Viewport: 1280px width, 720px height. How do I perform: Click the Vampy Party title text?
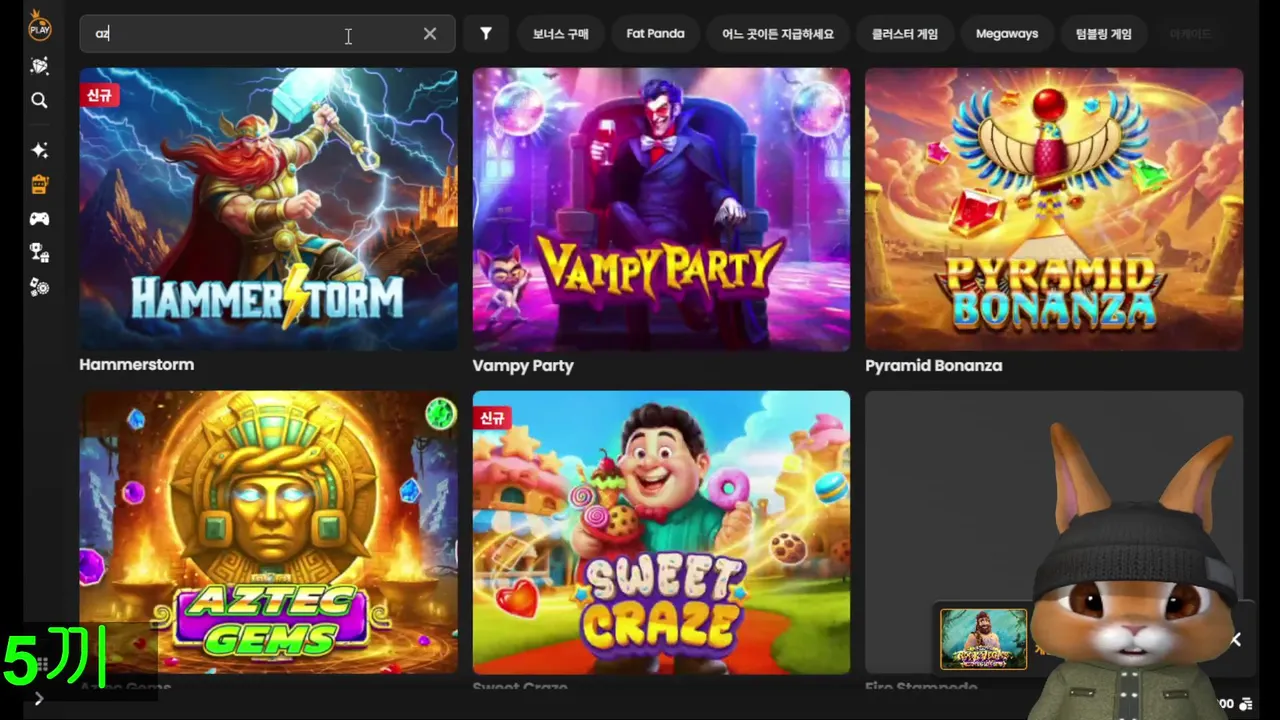523,366
